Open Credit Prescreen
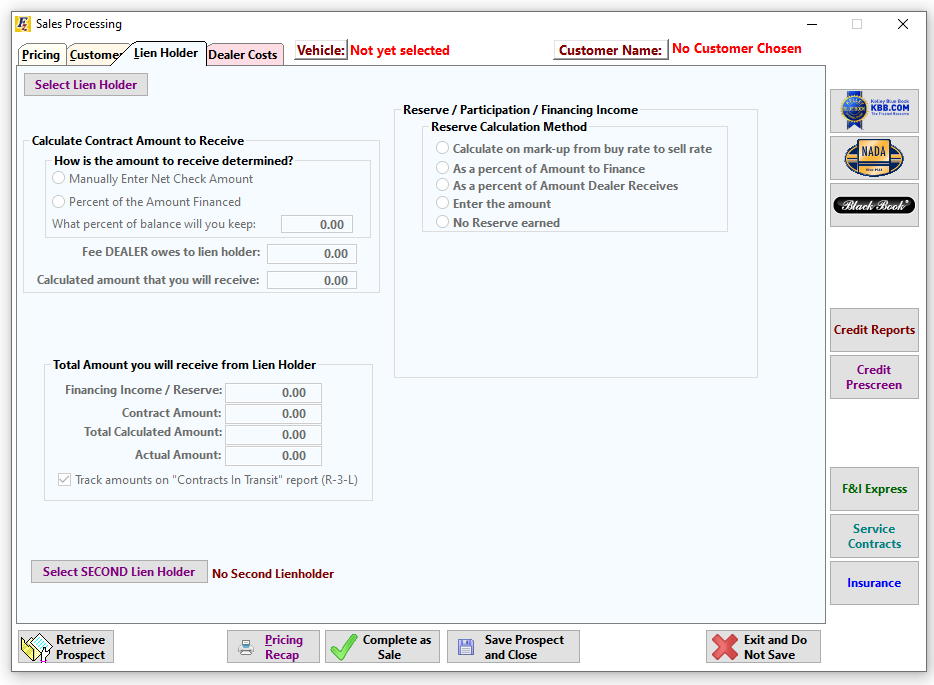This screenshot has height=685, width=934. (874, 377)
